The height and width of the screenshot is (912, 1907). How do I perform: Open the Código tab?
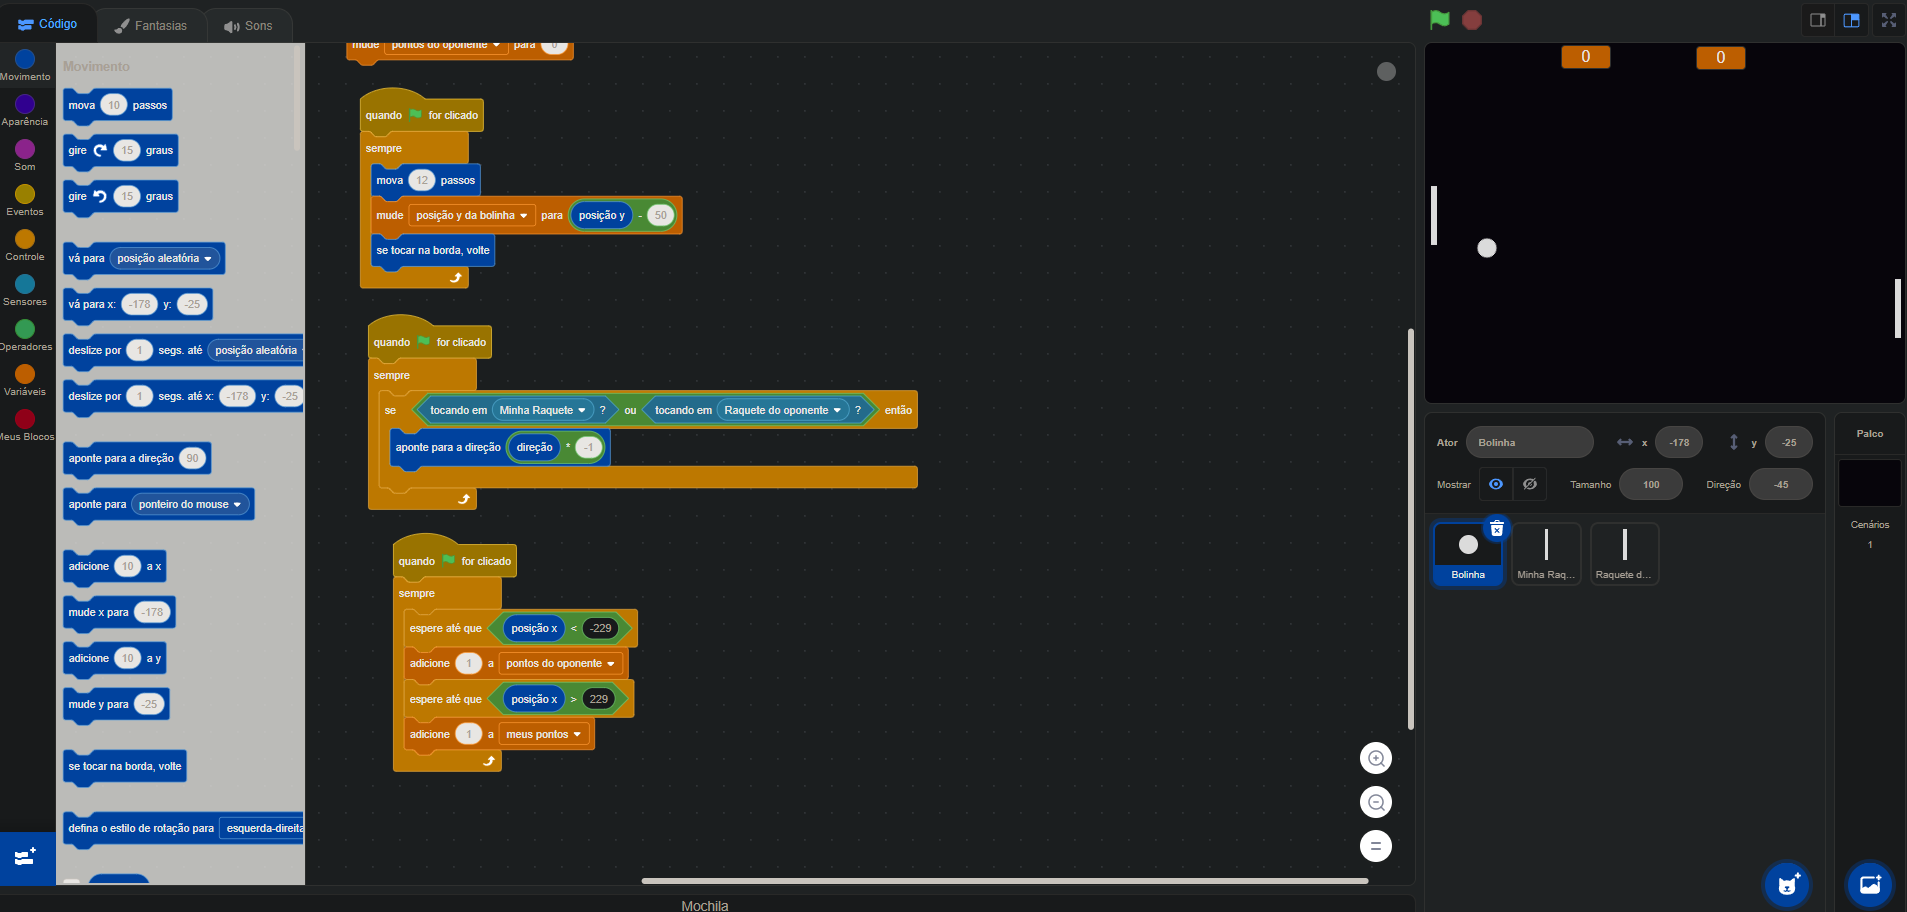(x=47, y=24)
